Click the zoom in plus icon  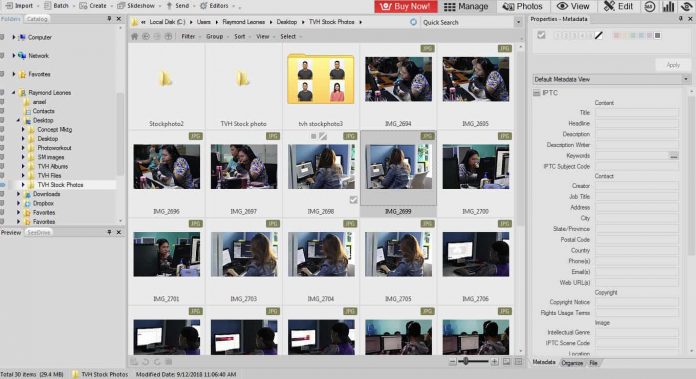coord(494,362)
